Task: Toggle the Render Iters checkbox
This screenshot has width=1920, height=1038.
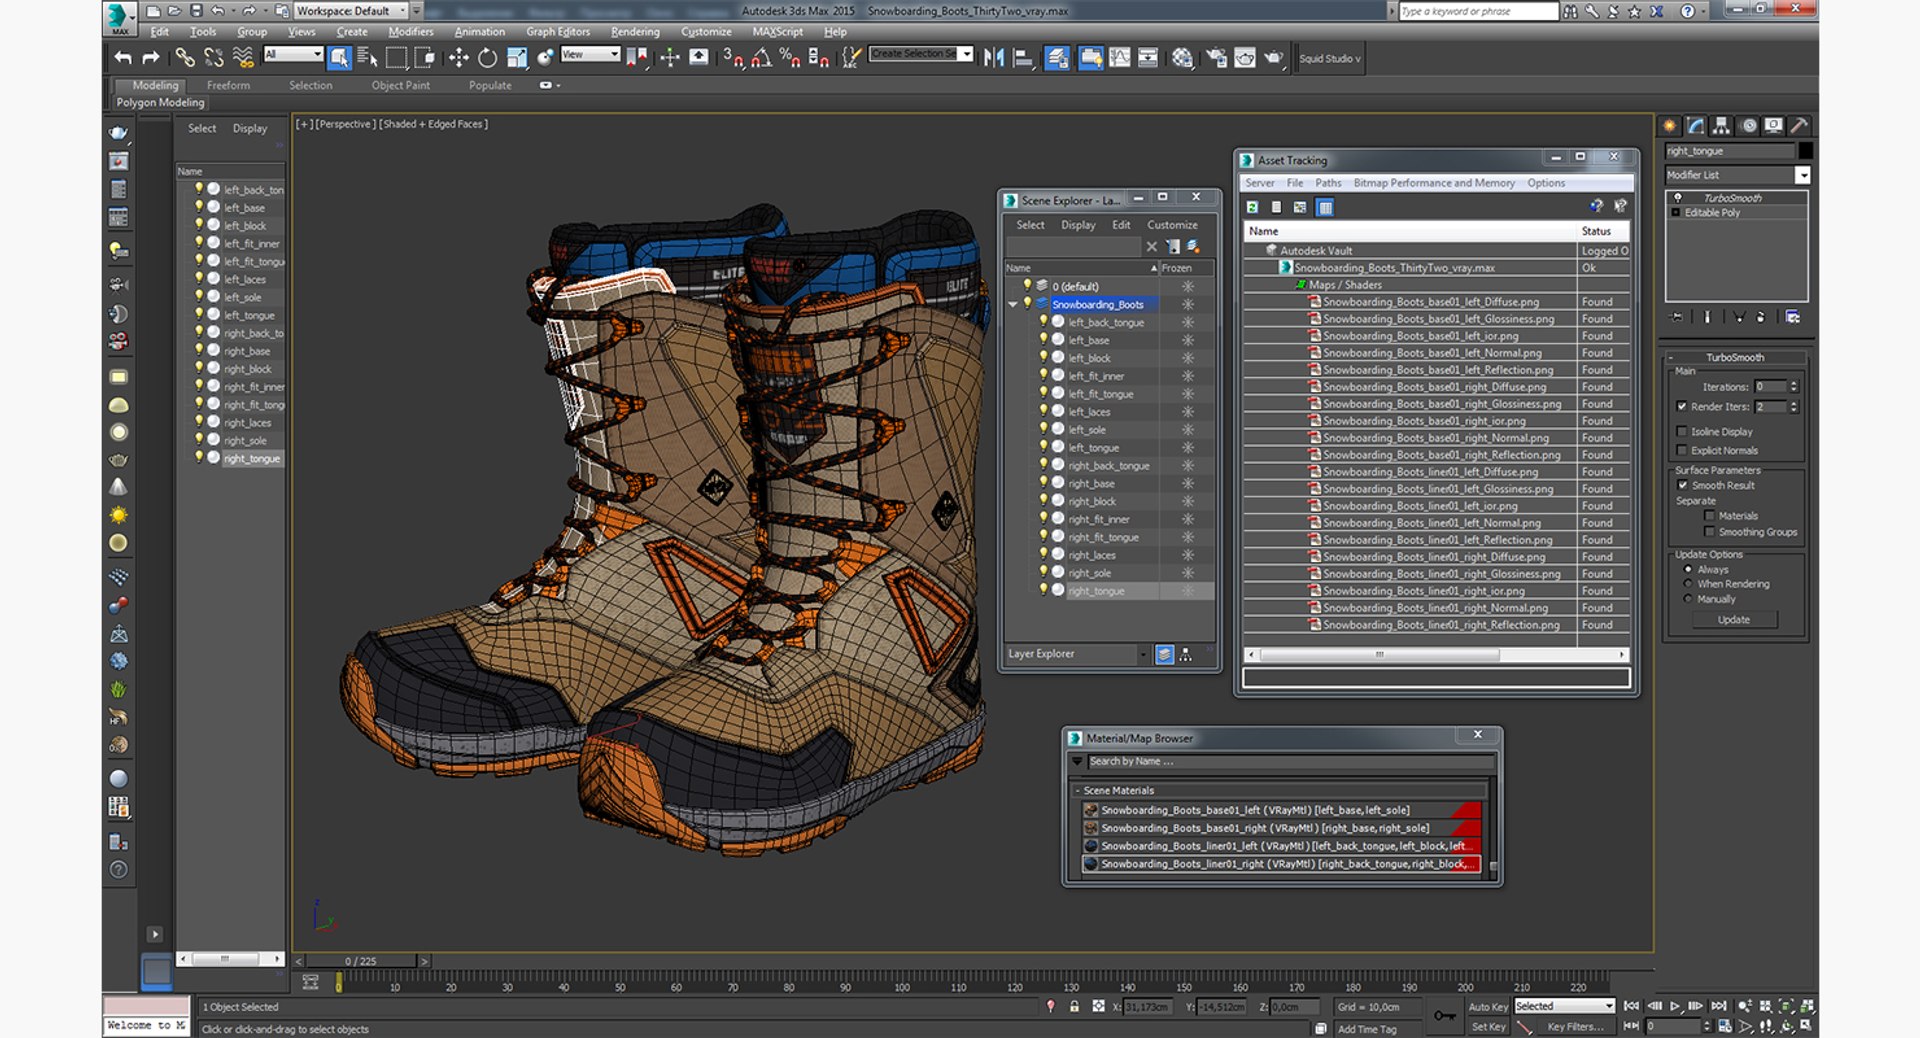Action: tap(1682, 407)
